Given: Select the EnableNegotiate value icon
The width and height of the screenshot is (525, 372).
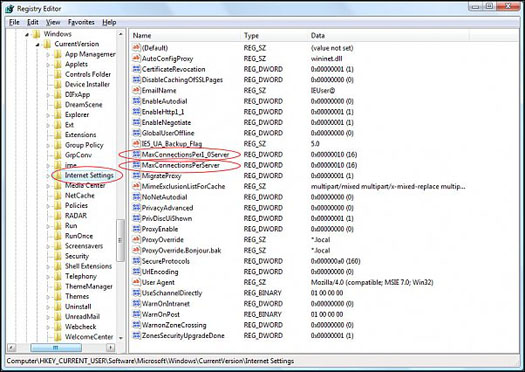Looking at the screenshot, I should [136, 122].
